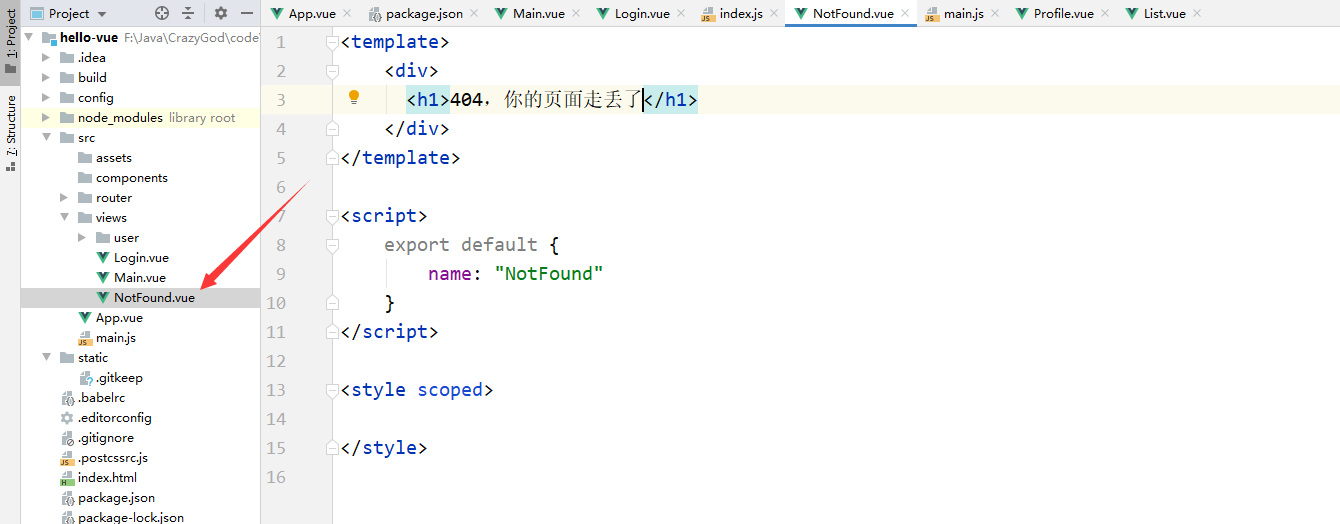Image resolution: width=1340 pixels, height=524 pixels.
Task: Click the collapse all icon in Project panel
Action: coord(188,13)
